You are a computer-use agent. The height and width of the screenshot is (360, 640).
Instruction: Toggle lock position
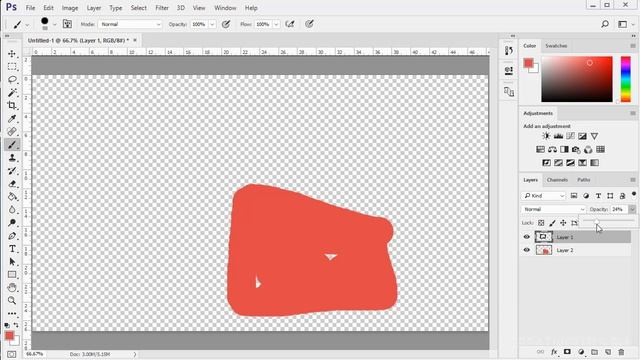coord(563,223)
